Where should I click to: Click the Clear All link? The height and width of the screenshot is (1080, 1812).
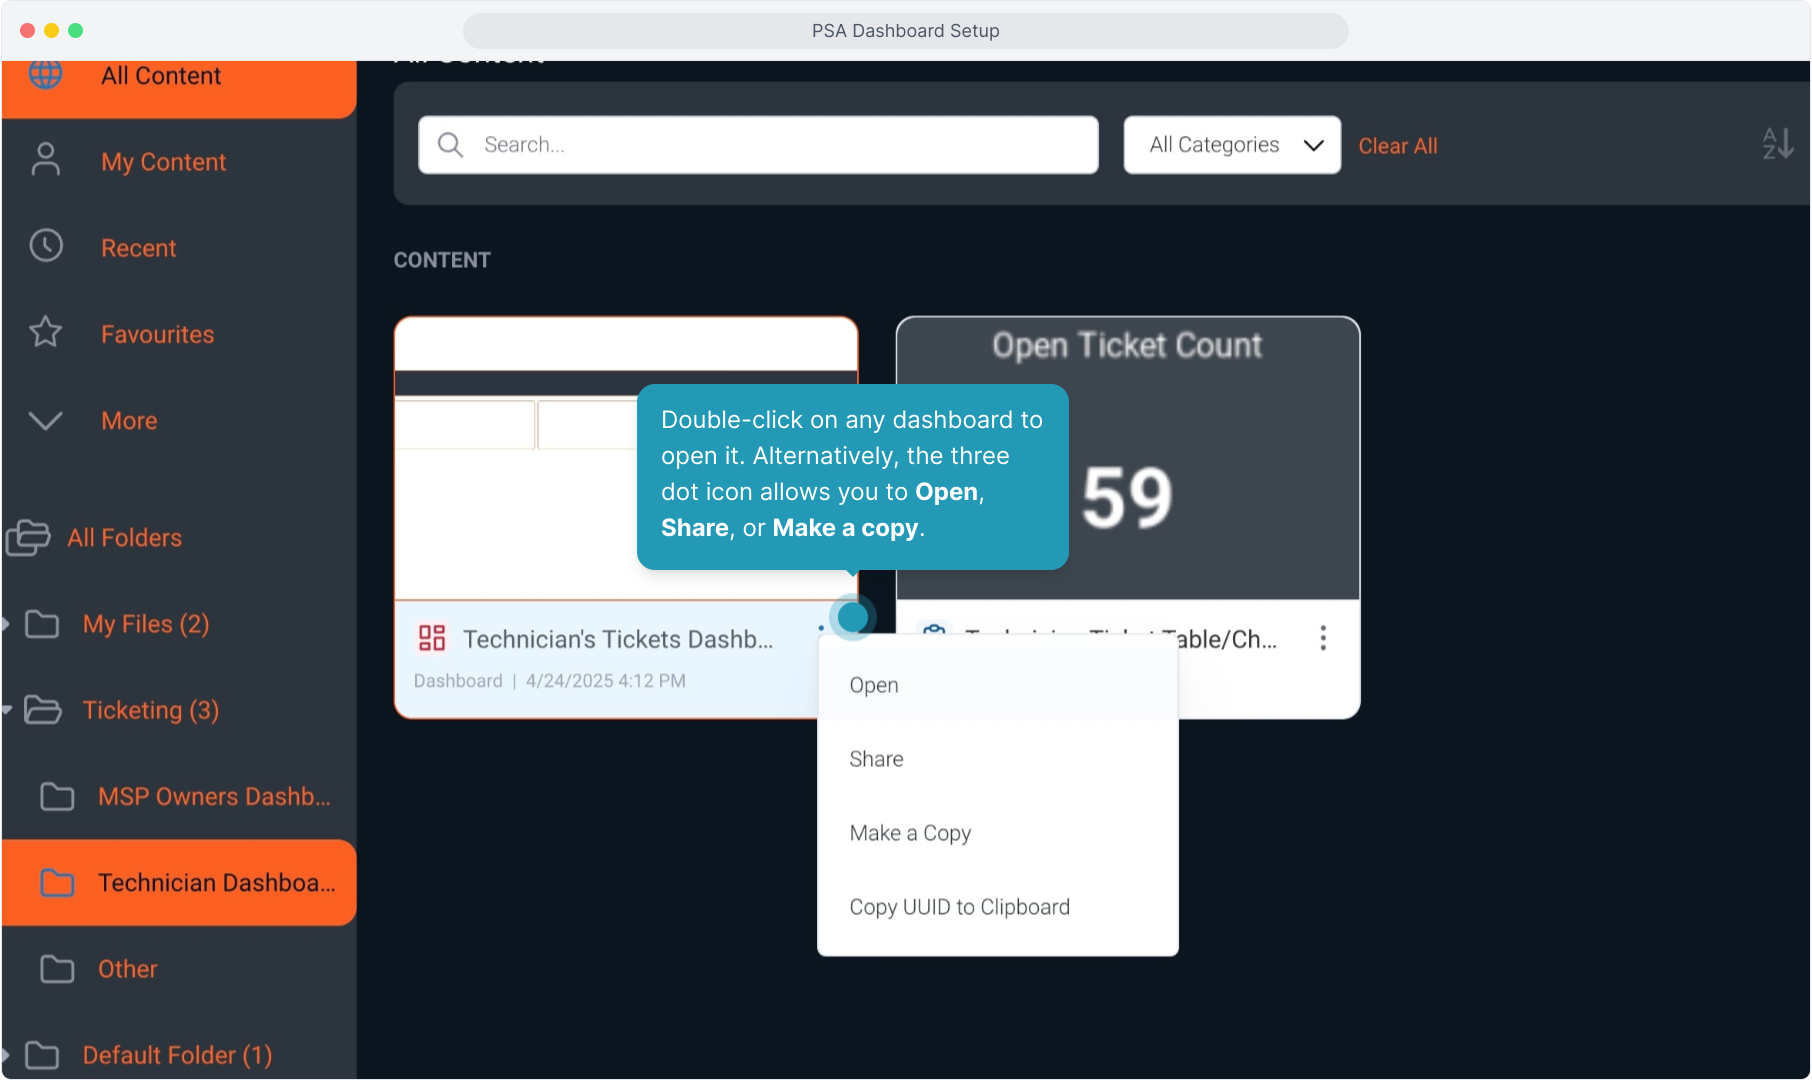tap(1398, 146)
